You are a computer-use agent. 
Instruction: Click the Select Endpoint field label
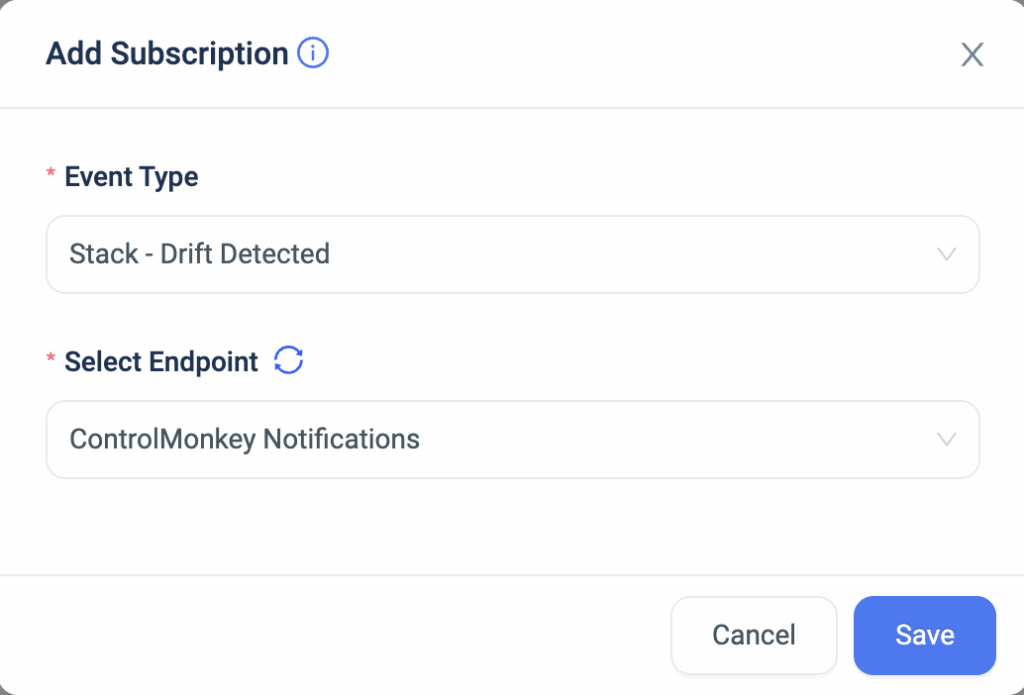point(161,362)
